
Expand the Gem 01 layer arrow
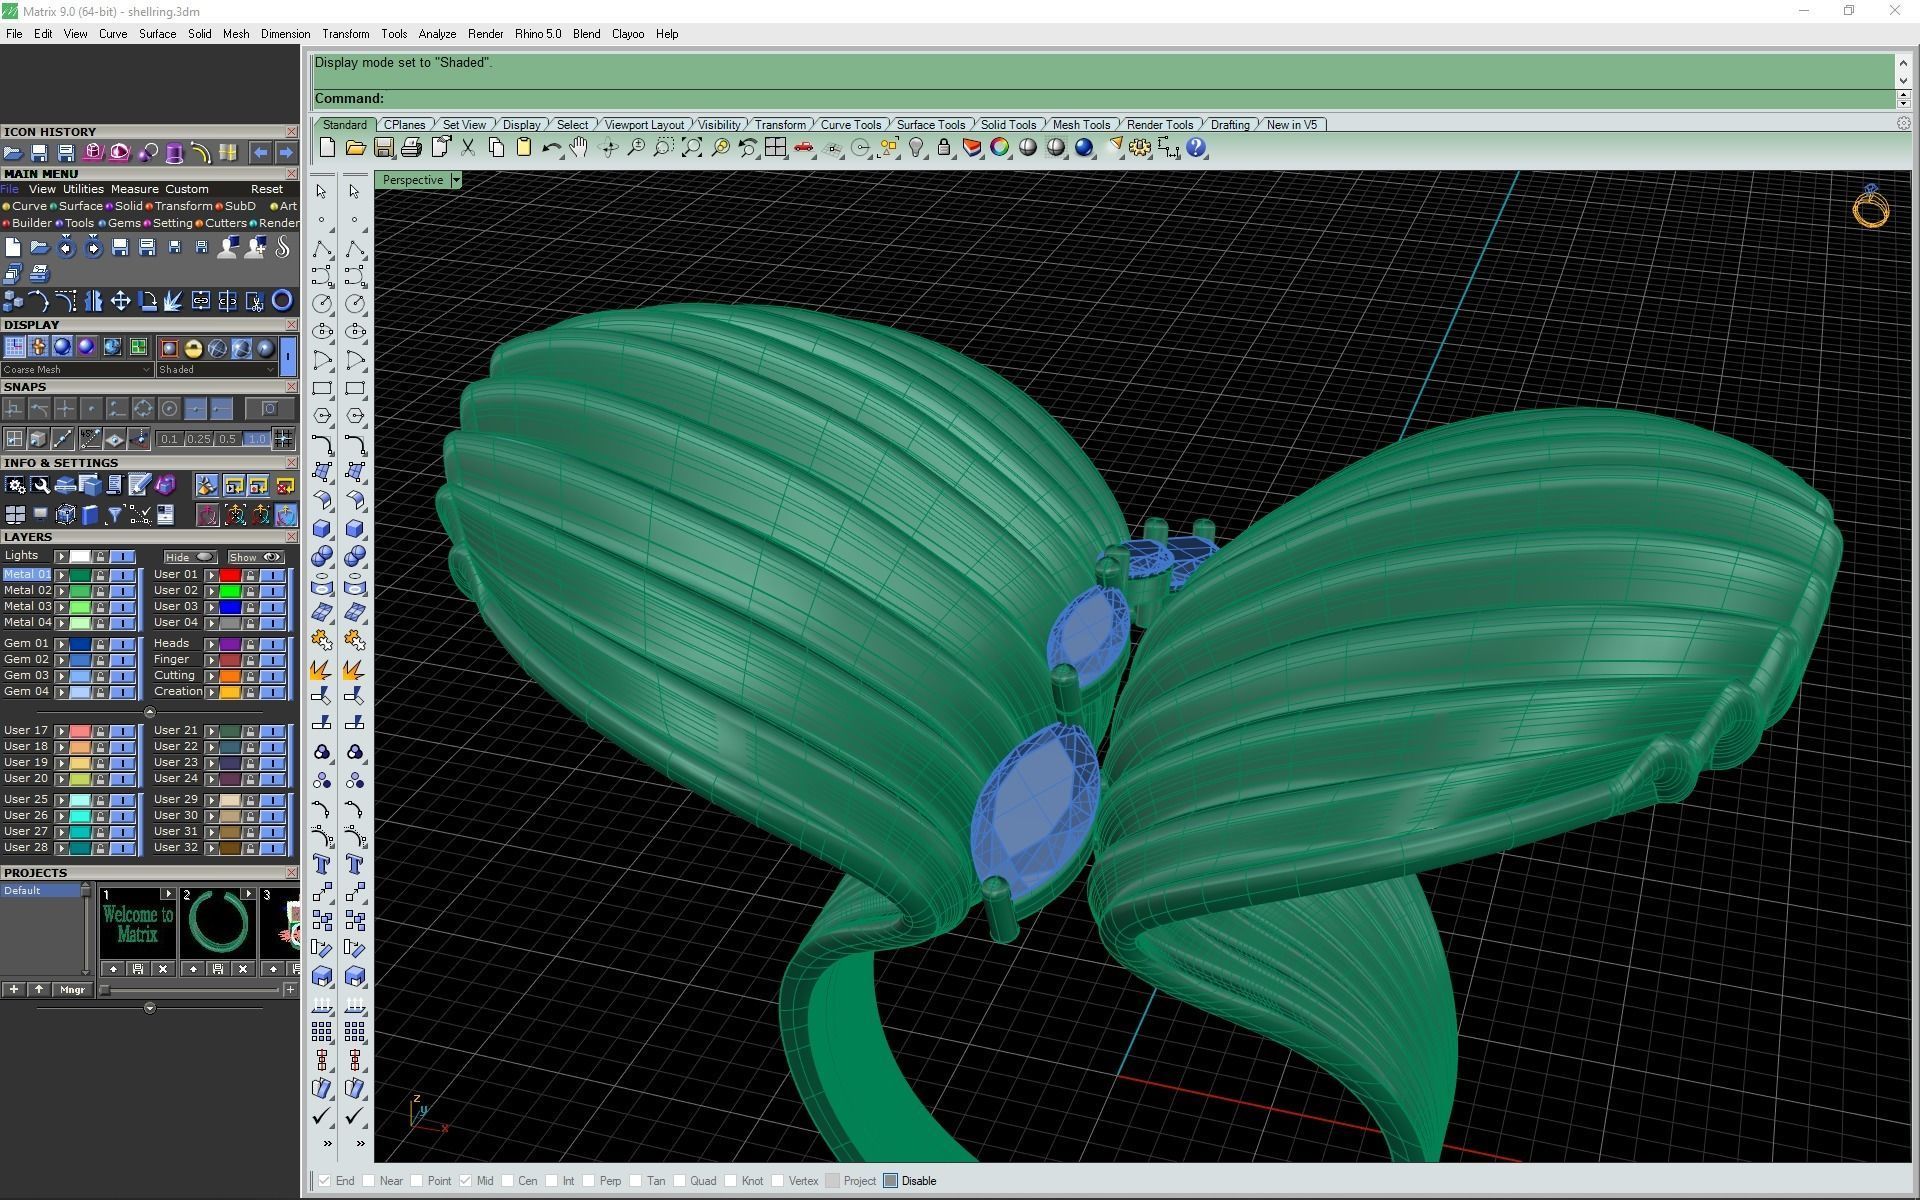(62, 644)
